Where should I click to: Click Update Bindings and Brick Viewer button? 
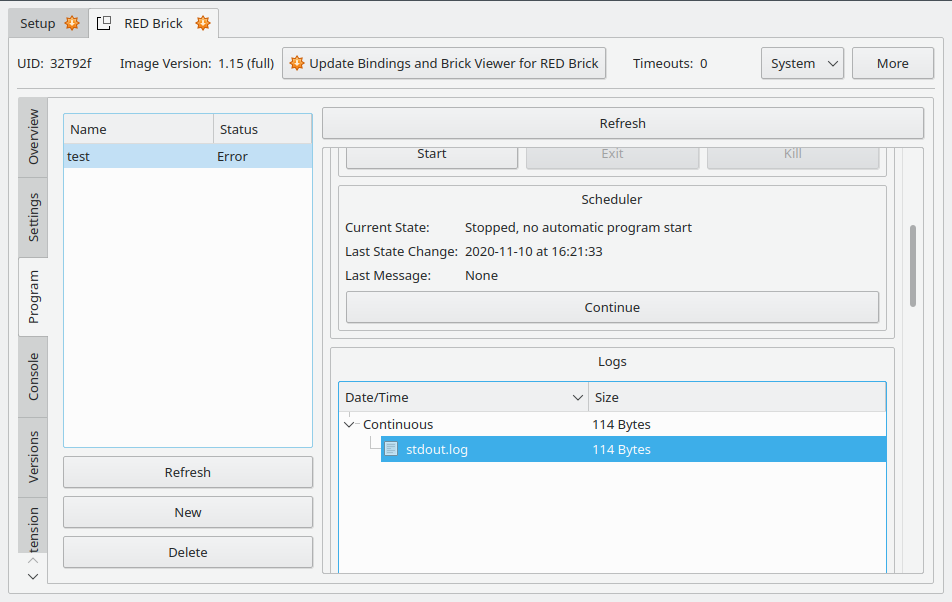coord(444,63)
